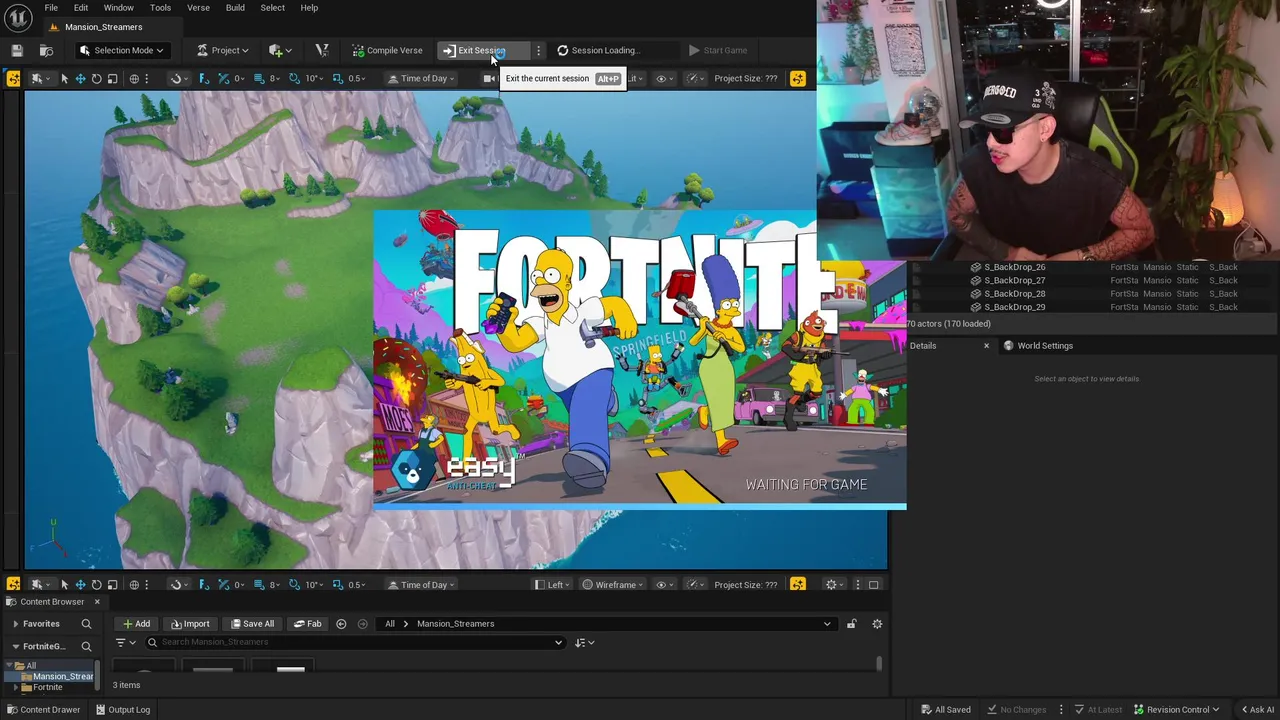Image resolution: width=1280 pixels, height=720 pixels.
Task: Expand the Favorites section
Action: tap(15, 624)
